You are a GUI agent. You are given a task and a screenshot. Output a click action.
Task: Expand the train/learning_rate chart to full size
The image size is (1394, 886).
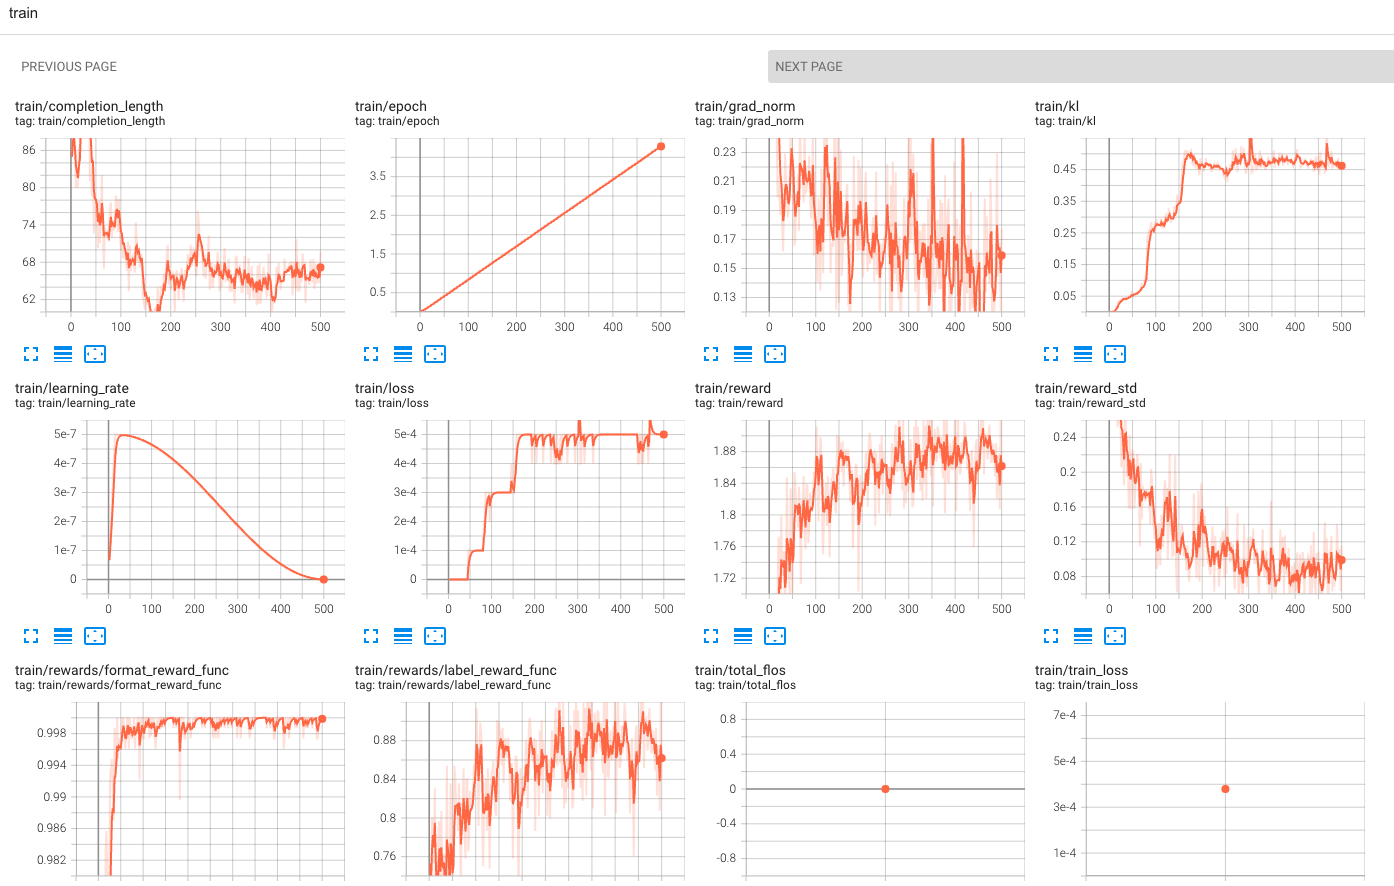coord(31,636)
